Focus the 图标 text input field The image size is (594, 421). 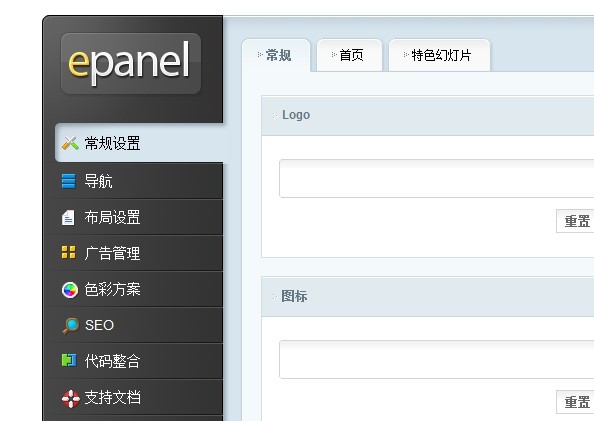(x=436, y=359)
